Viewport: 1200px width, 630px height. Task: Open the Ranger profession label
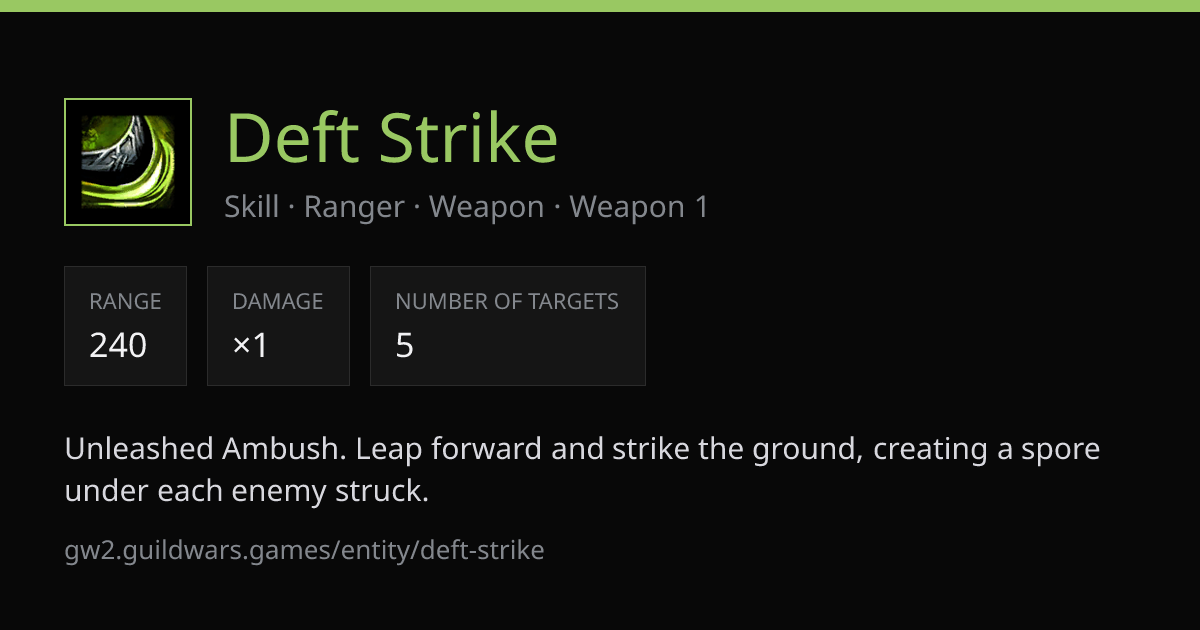354,207
